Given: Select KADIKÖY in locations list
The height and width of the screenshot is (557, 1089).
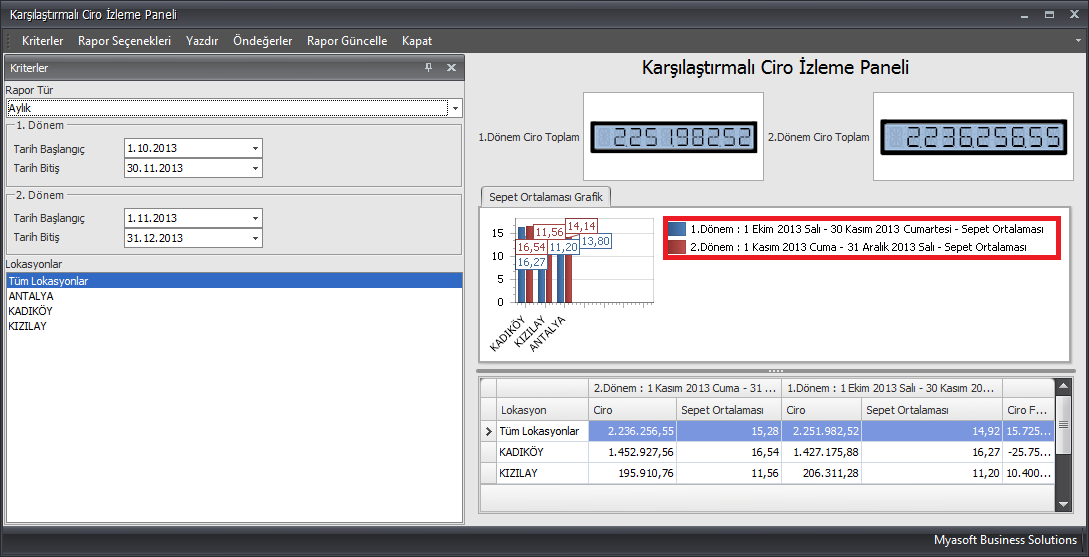Looking at the screenshot, I should (x=234, y=311).
